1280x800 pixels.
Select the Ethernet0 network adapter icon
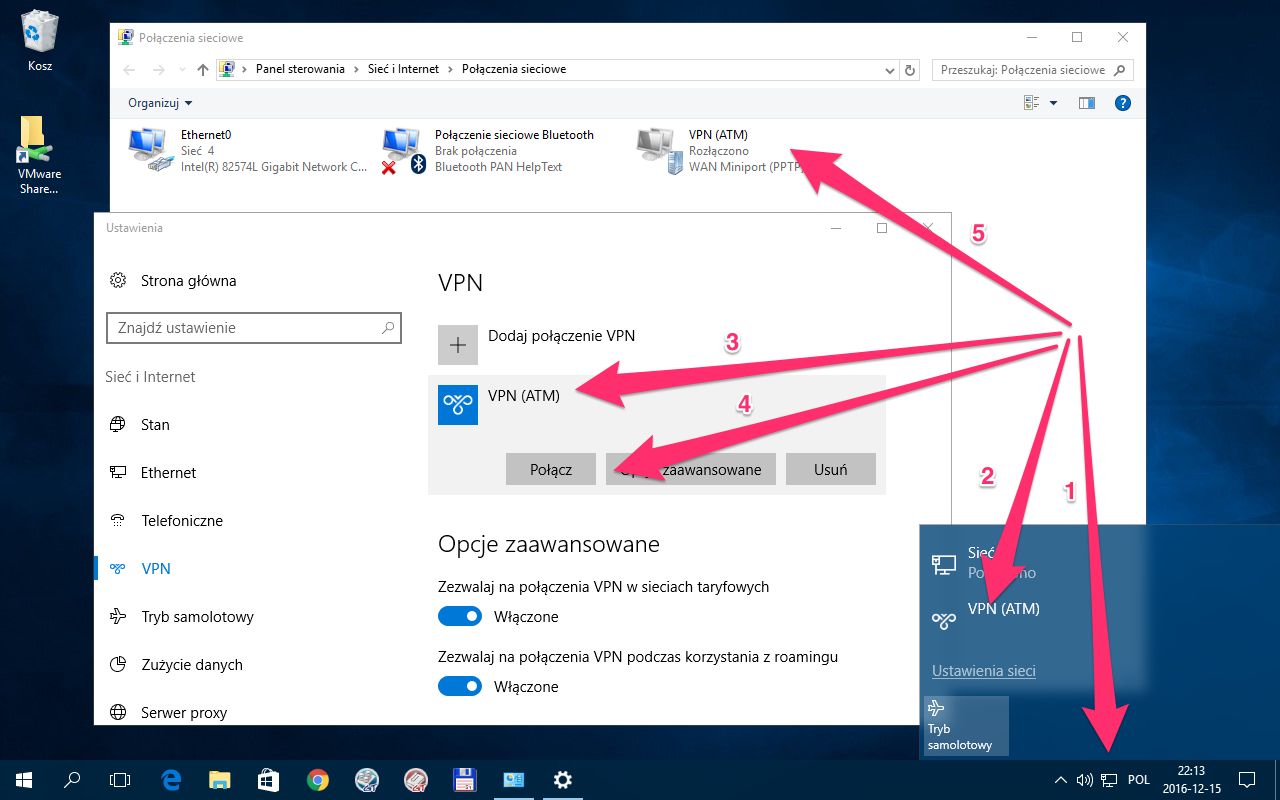point(152,150)
